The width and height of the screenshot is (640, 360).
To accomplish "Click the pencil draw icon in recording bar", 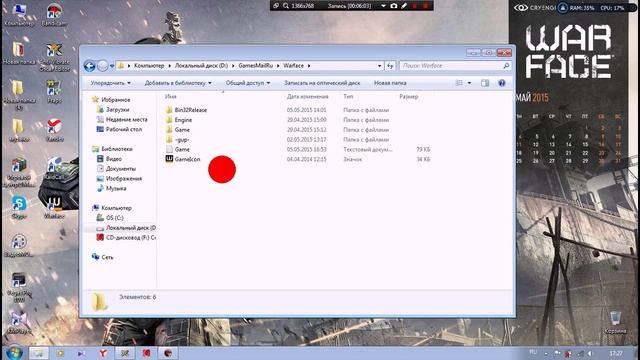I will pos(404,6).
